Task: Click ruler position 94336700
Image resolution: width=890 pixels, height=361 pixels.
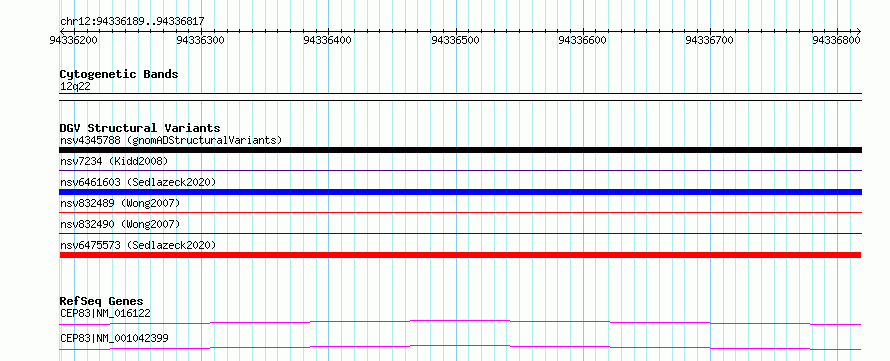Action: [x=710, y=40]
